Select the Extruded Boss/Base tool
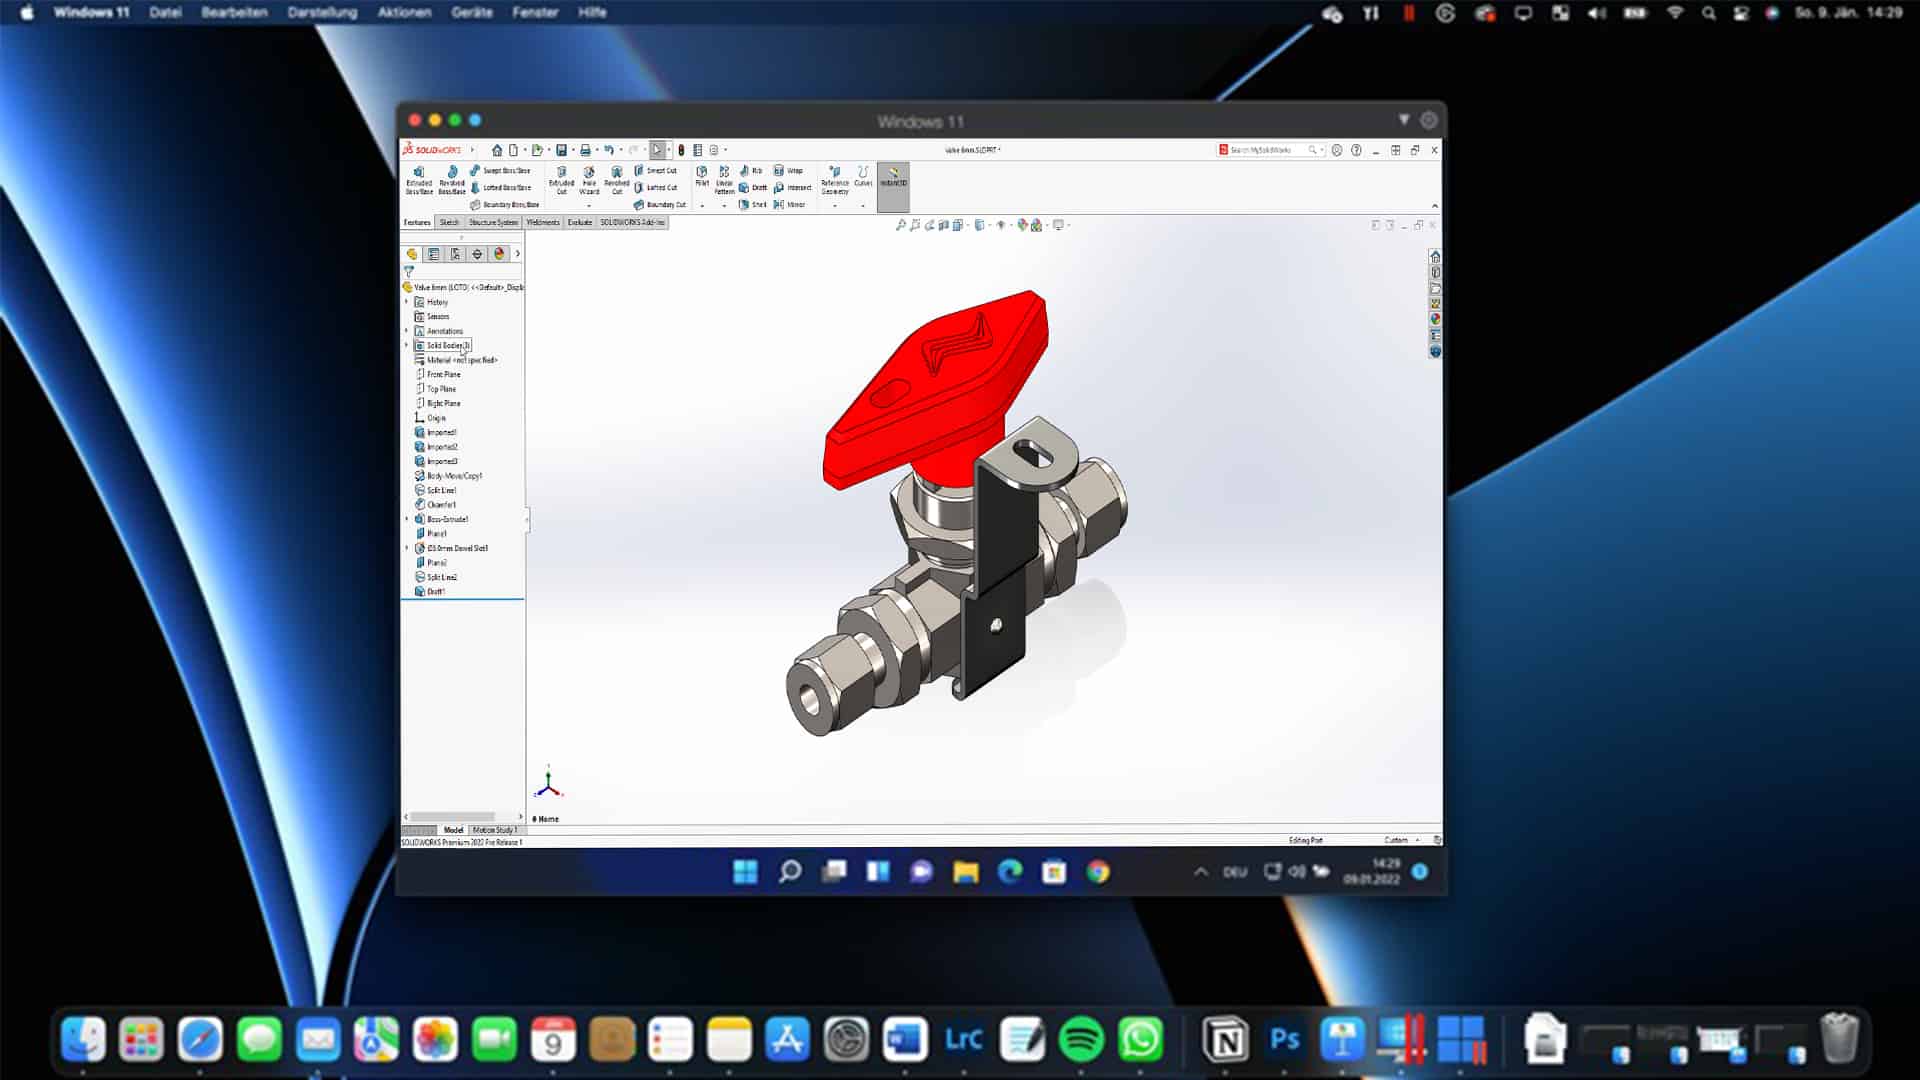 tap(417, 180)
